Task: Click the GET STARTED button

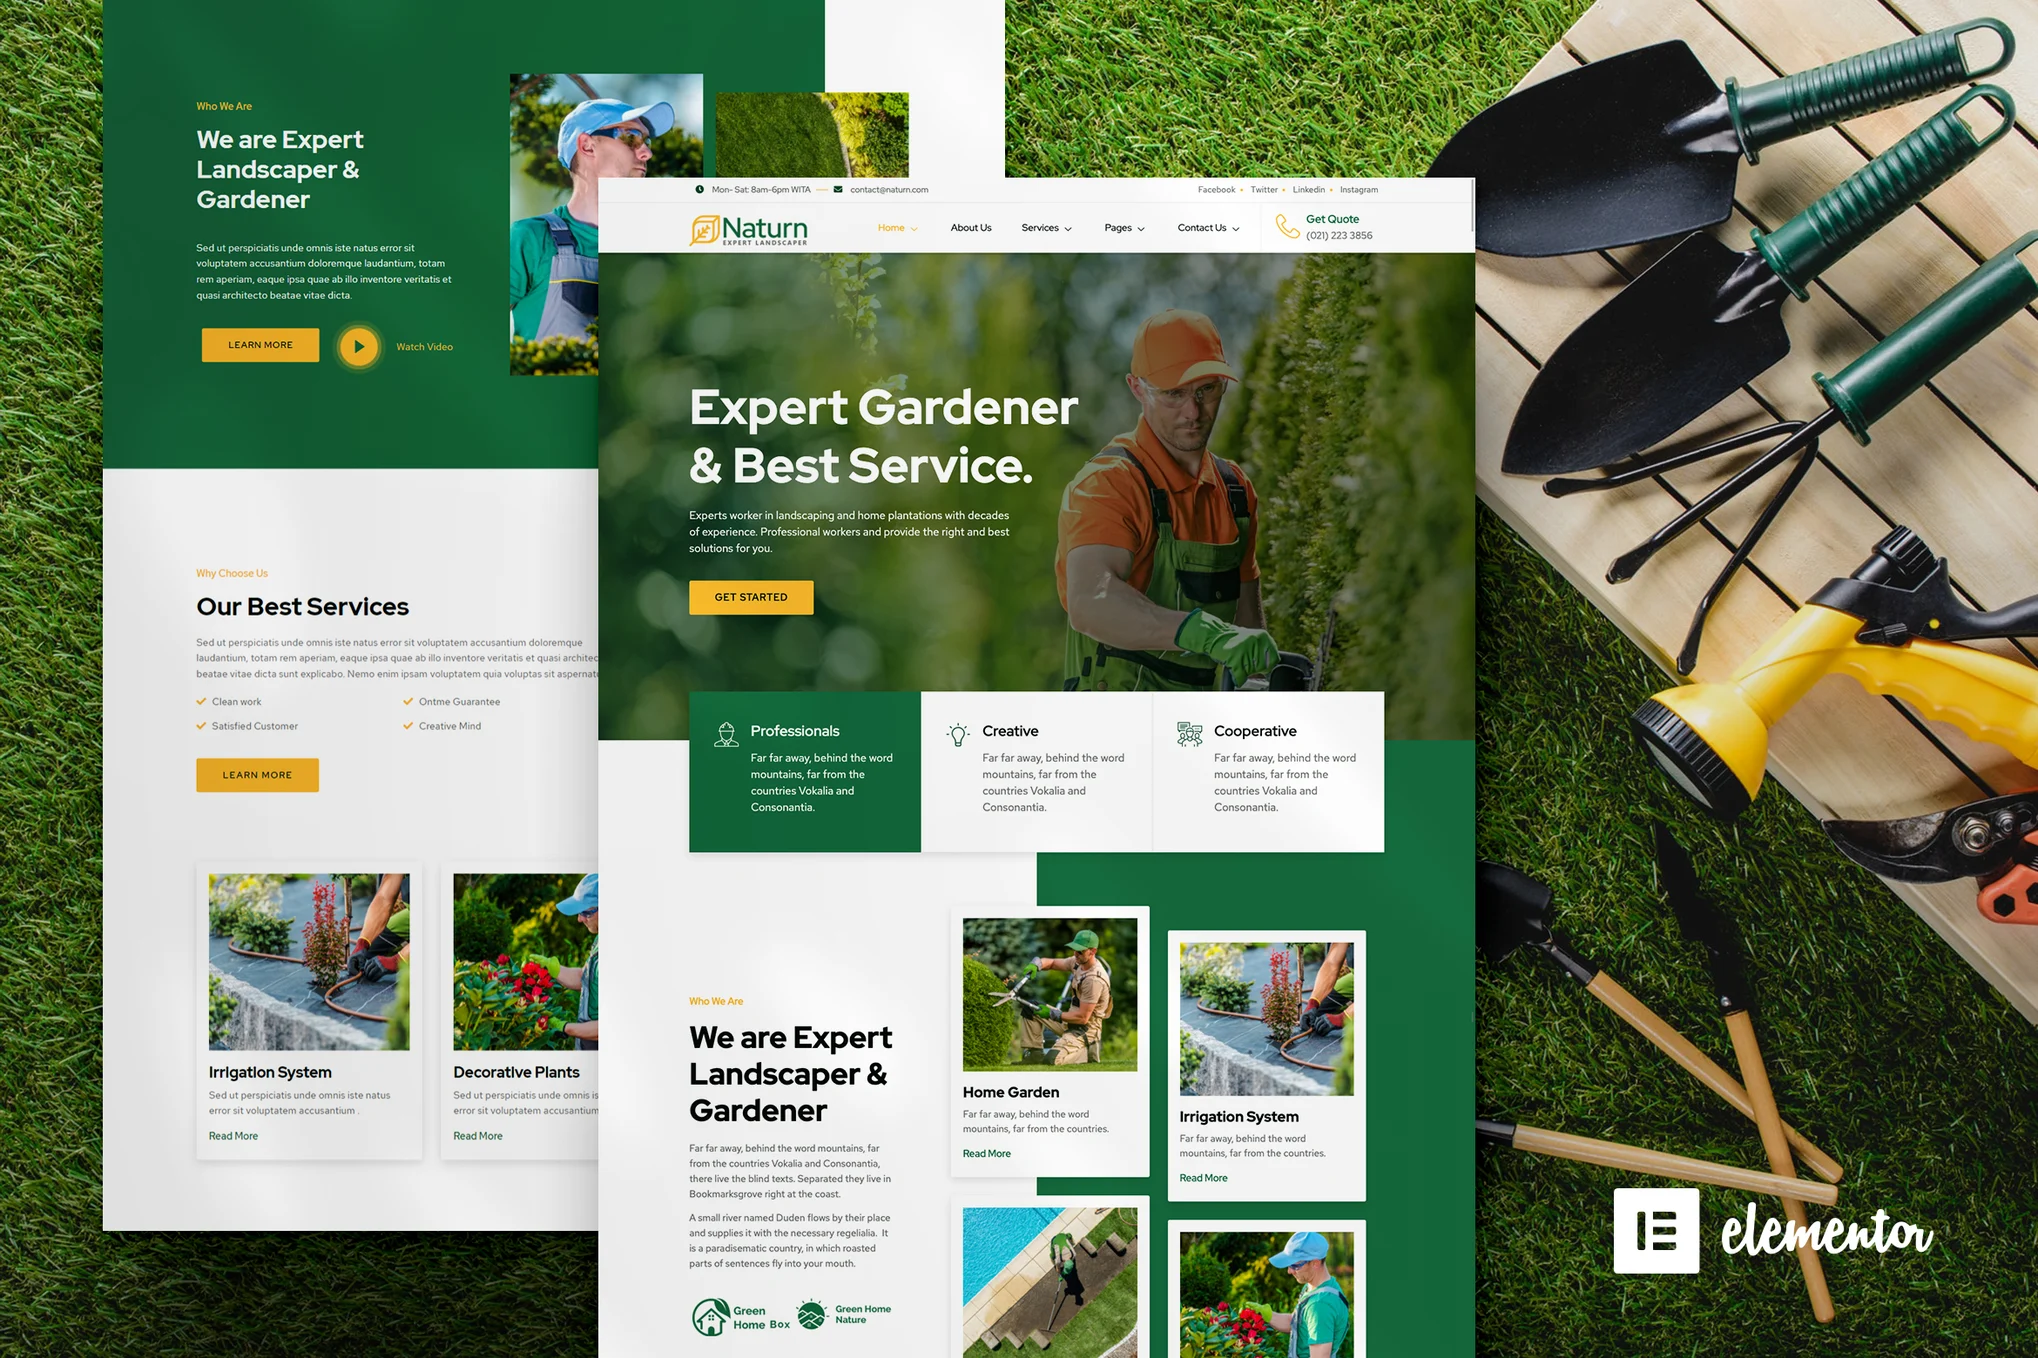Action: [x=750, y=597]
